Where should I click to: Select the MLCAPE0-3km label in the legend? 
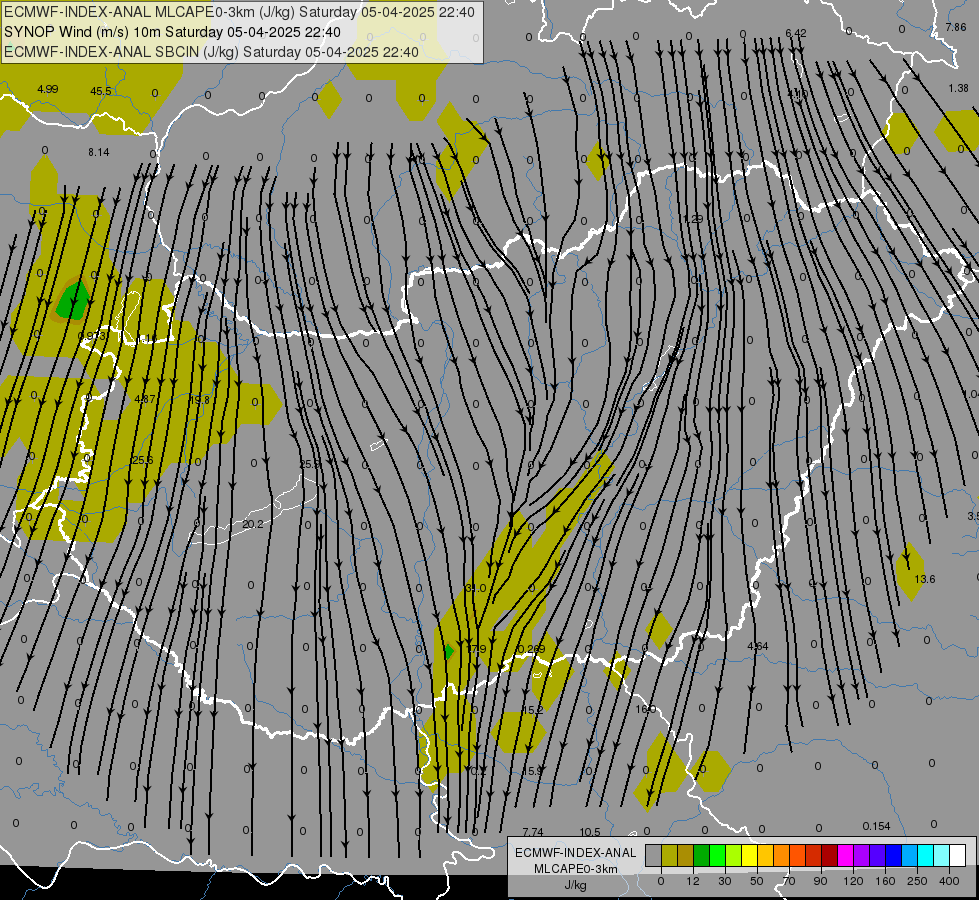tap(576, 869)
